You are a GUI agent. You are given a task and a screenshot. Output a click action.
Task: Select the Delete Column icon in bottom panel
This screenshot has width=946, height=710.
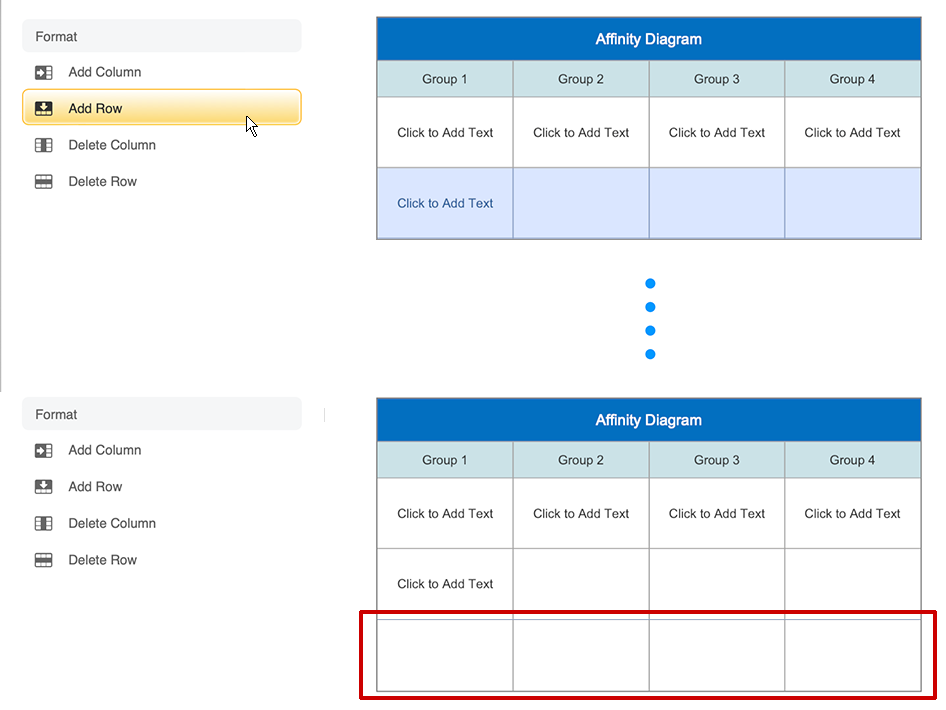(x=43, y=523)
